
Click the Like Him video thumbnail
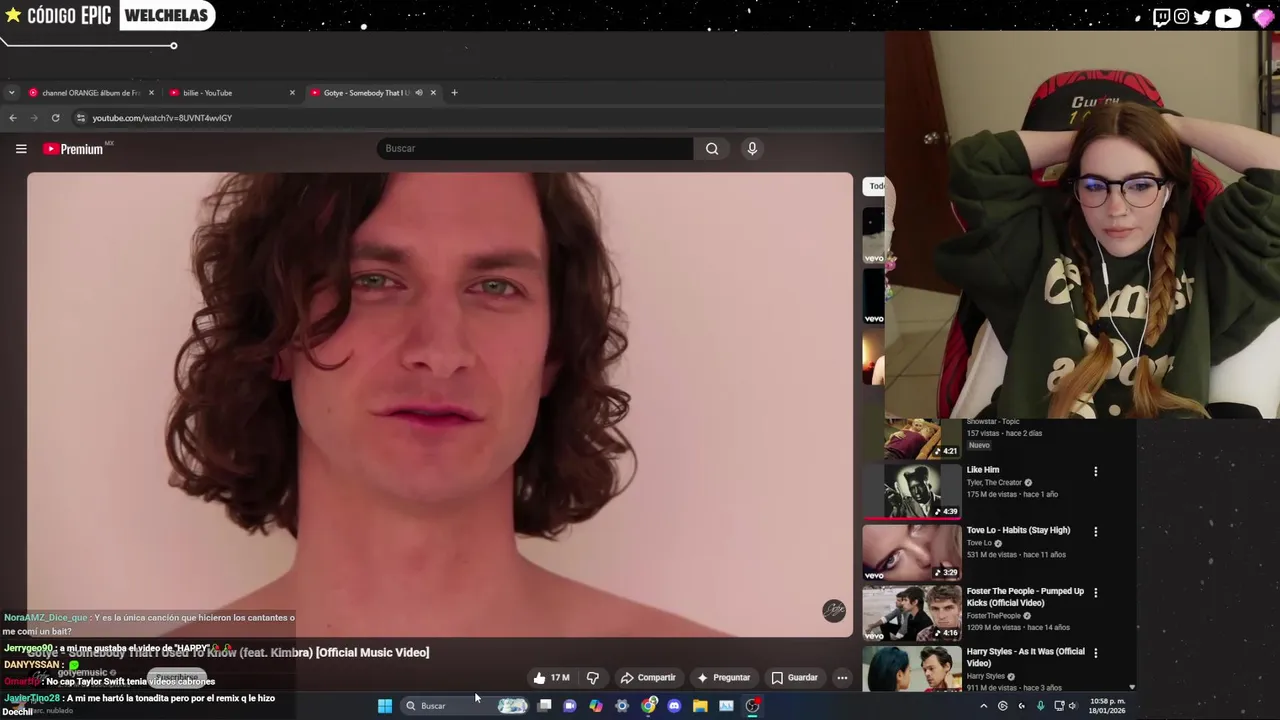click(912, 491)
